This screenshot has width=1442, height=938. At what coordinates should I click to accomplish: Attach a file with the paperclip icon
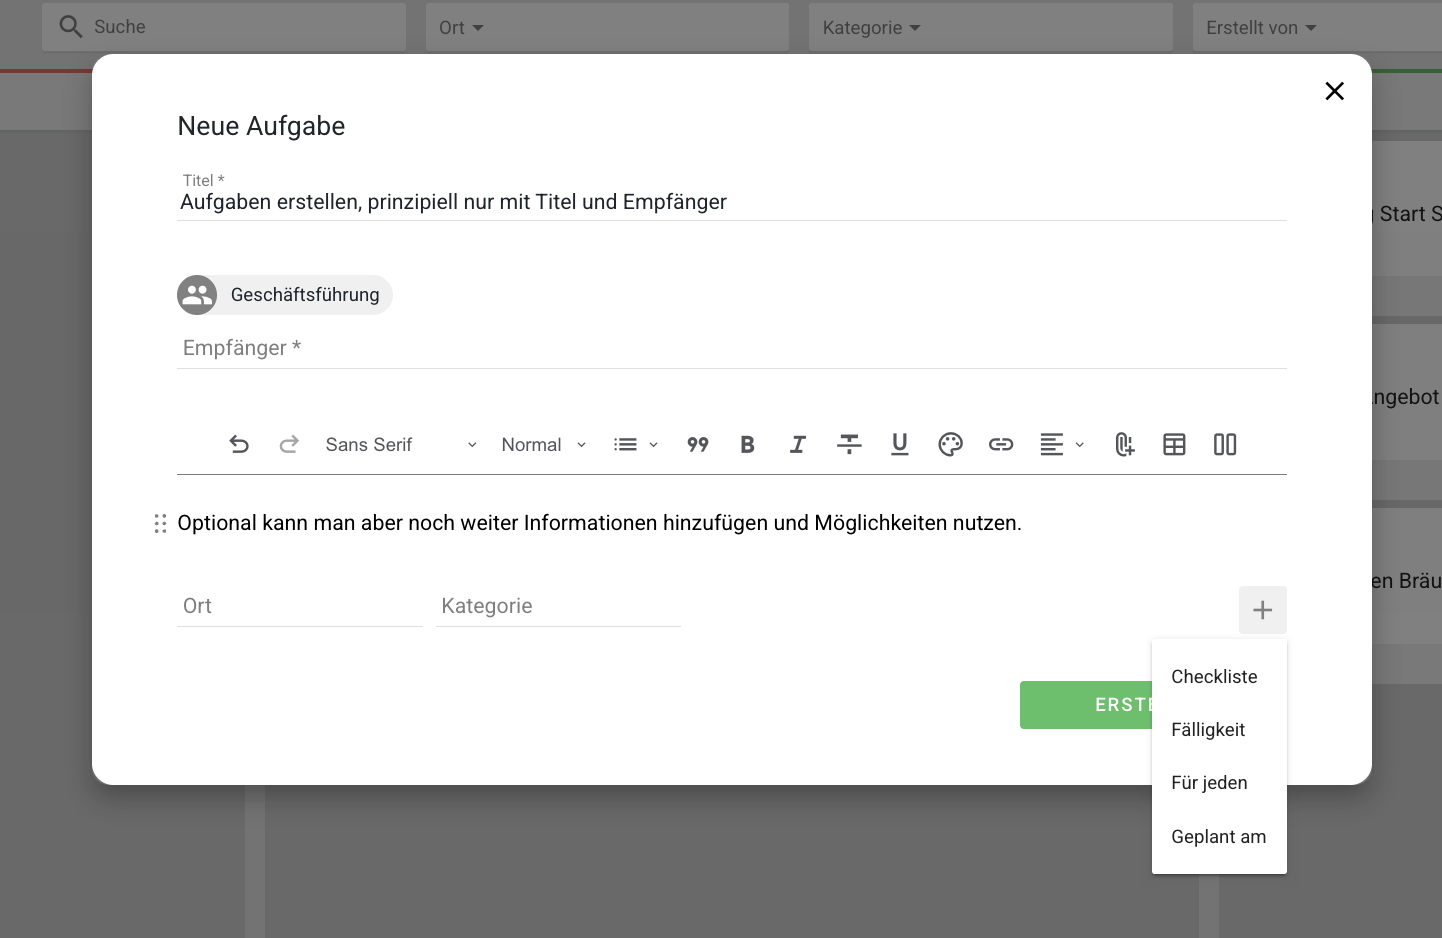(x=1124, y=444)
